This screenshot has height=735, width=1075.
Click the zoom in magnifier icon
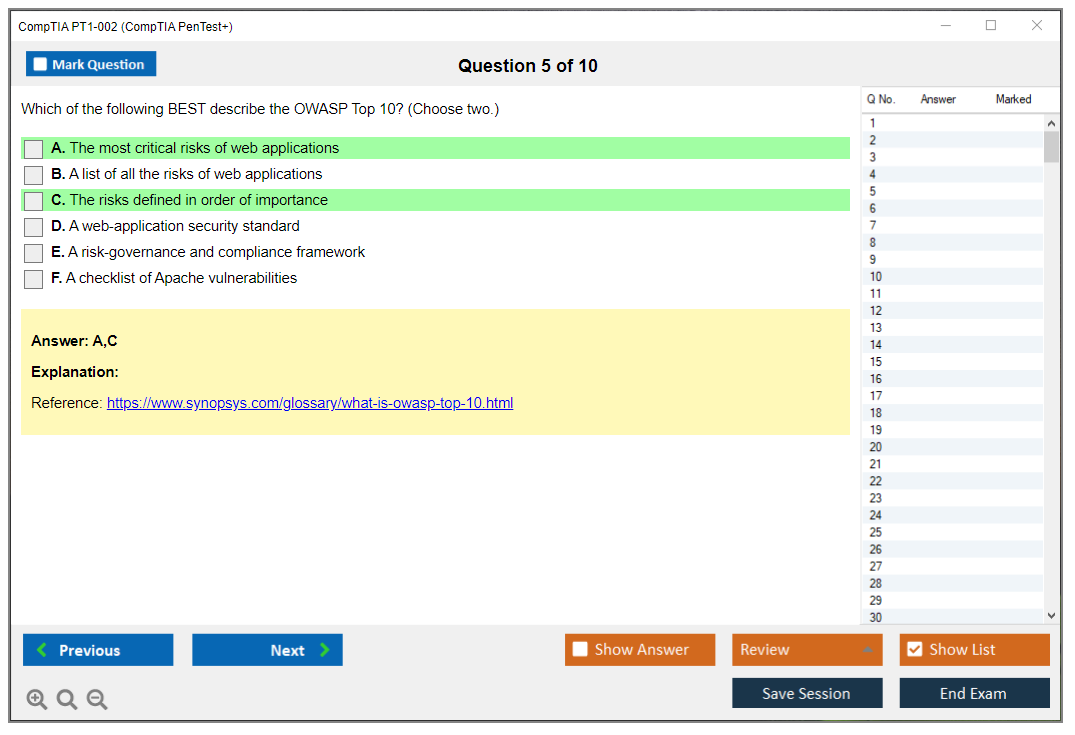[37, 700]
